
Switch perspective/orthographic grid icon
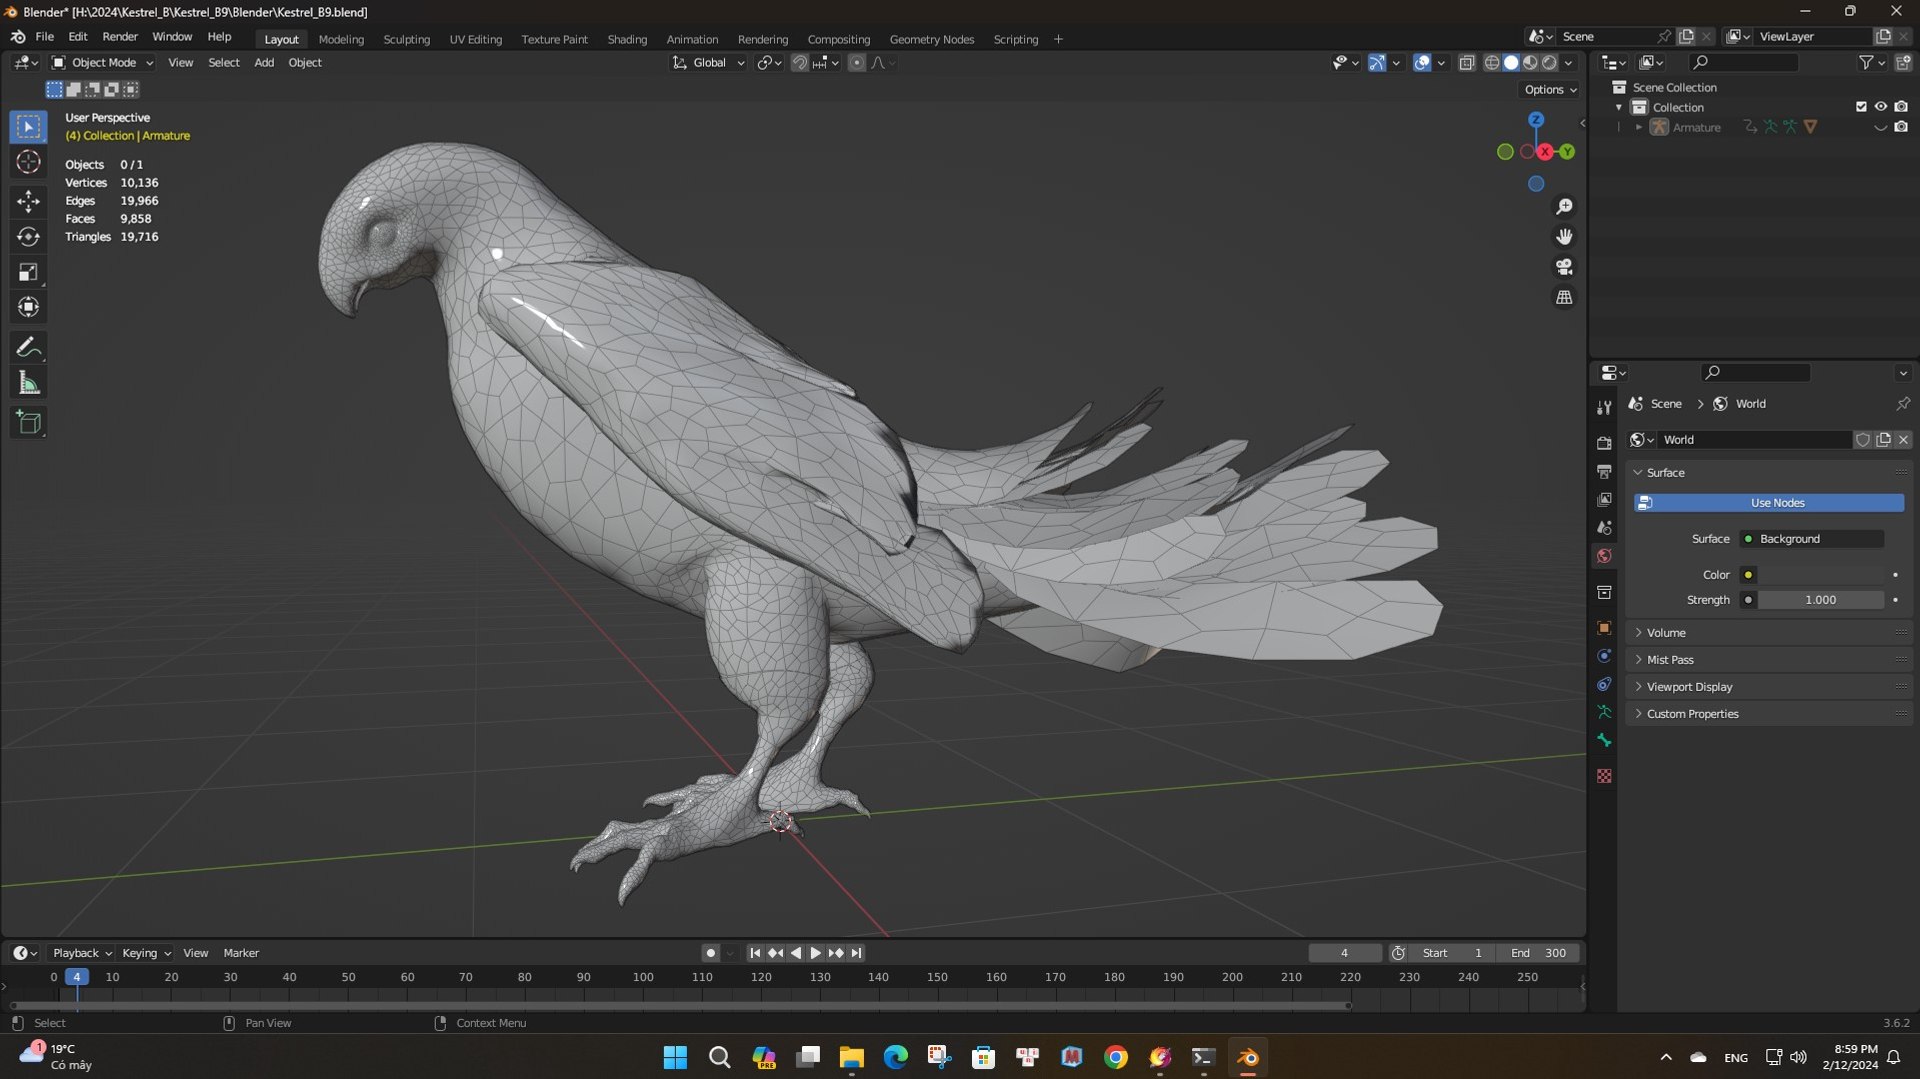[x=1564, y=297]
